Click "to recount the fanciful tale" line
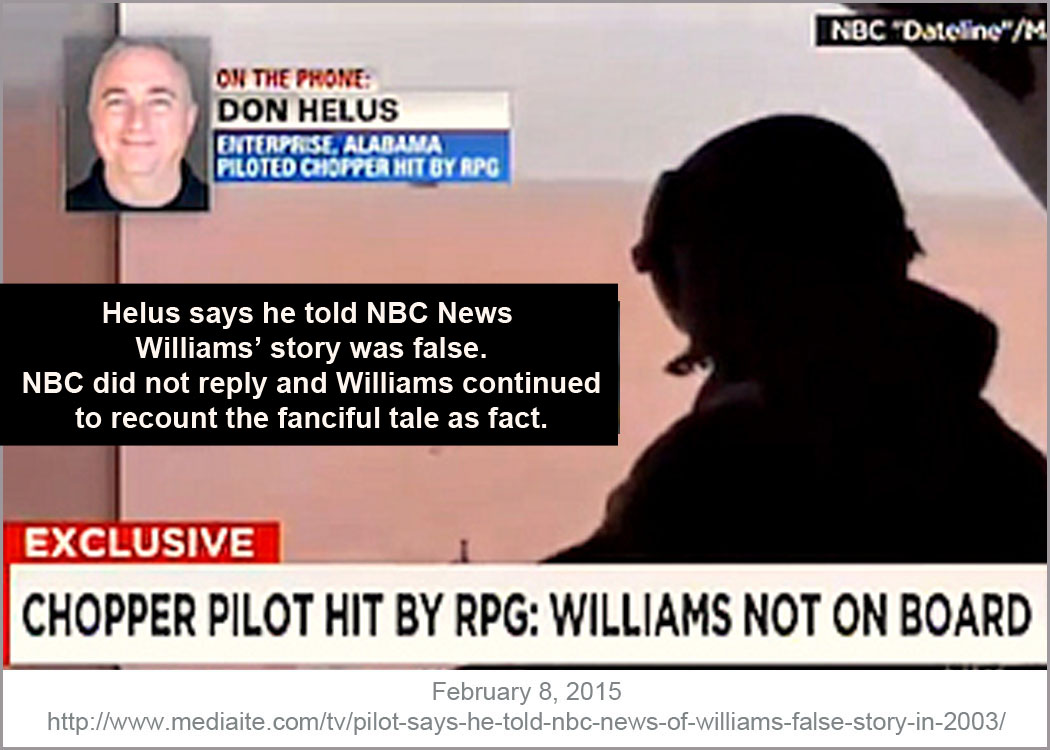This screenshot has height=750, width=1050. [x=311, y=418]
